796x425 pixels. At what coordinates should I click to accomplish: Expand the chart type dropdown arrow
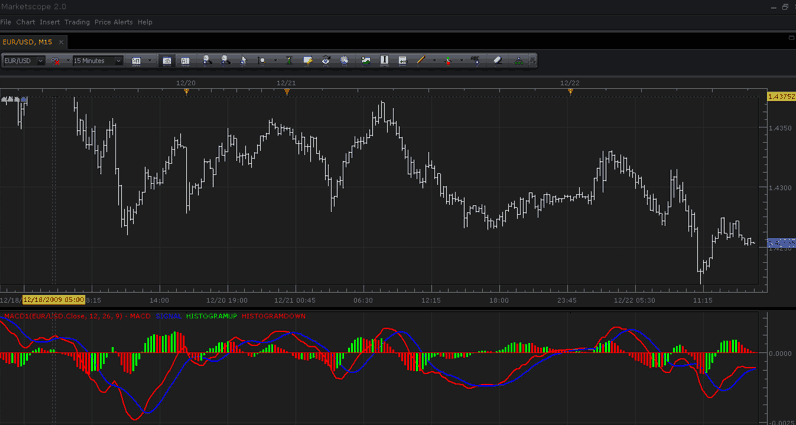(x=150, y=61)
